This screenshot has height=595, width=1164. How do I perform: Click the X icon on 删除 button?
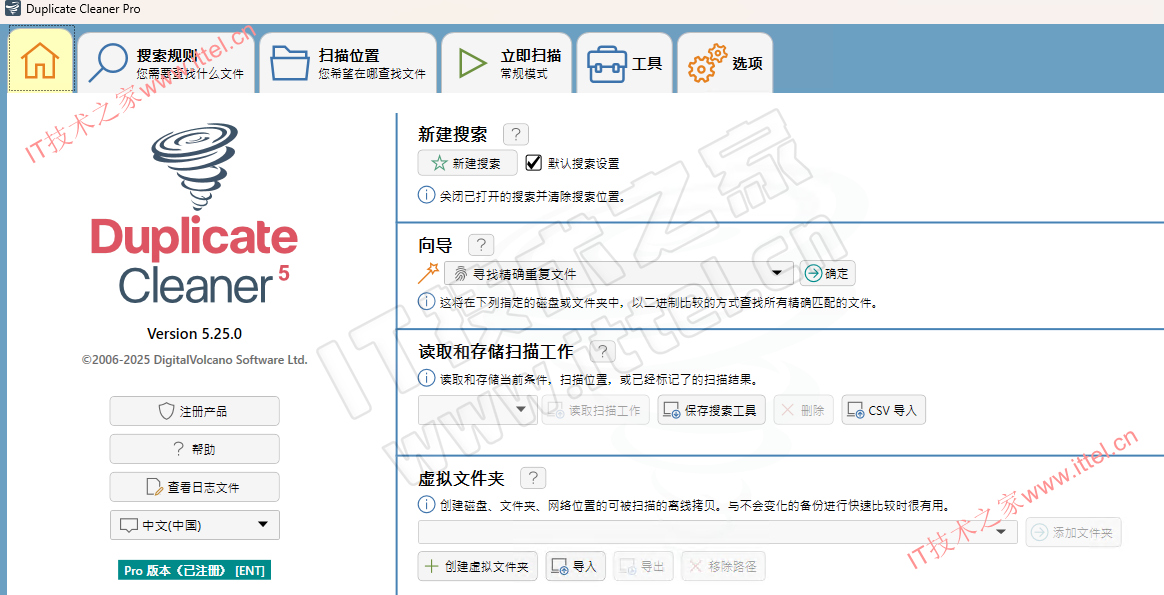(788, 410)
